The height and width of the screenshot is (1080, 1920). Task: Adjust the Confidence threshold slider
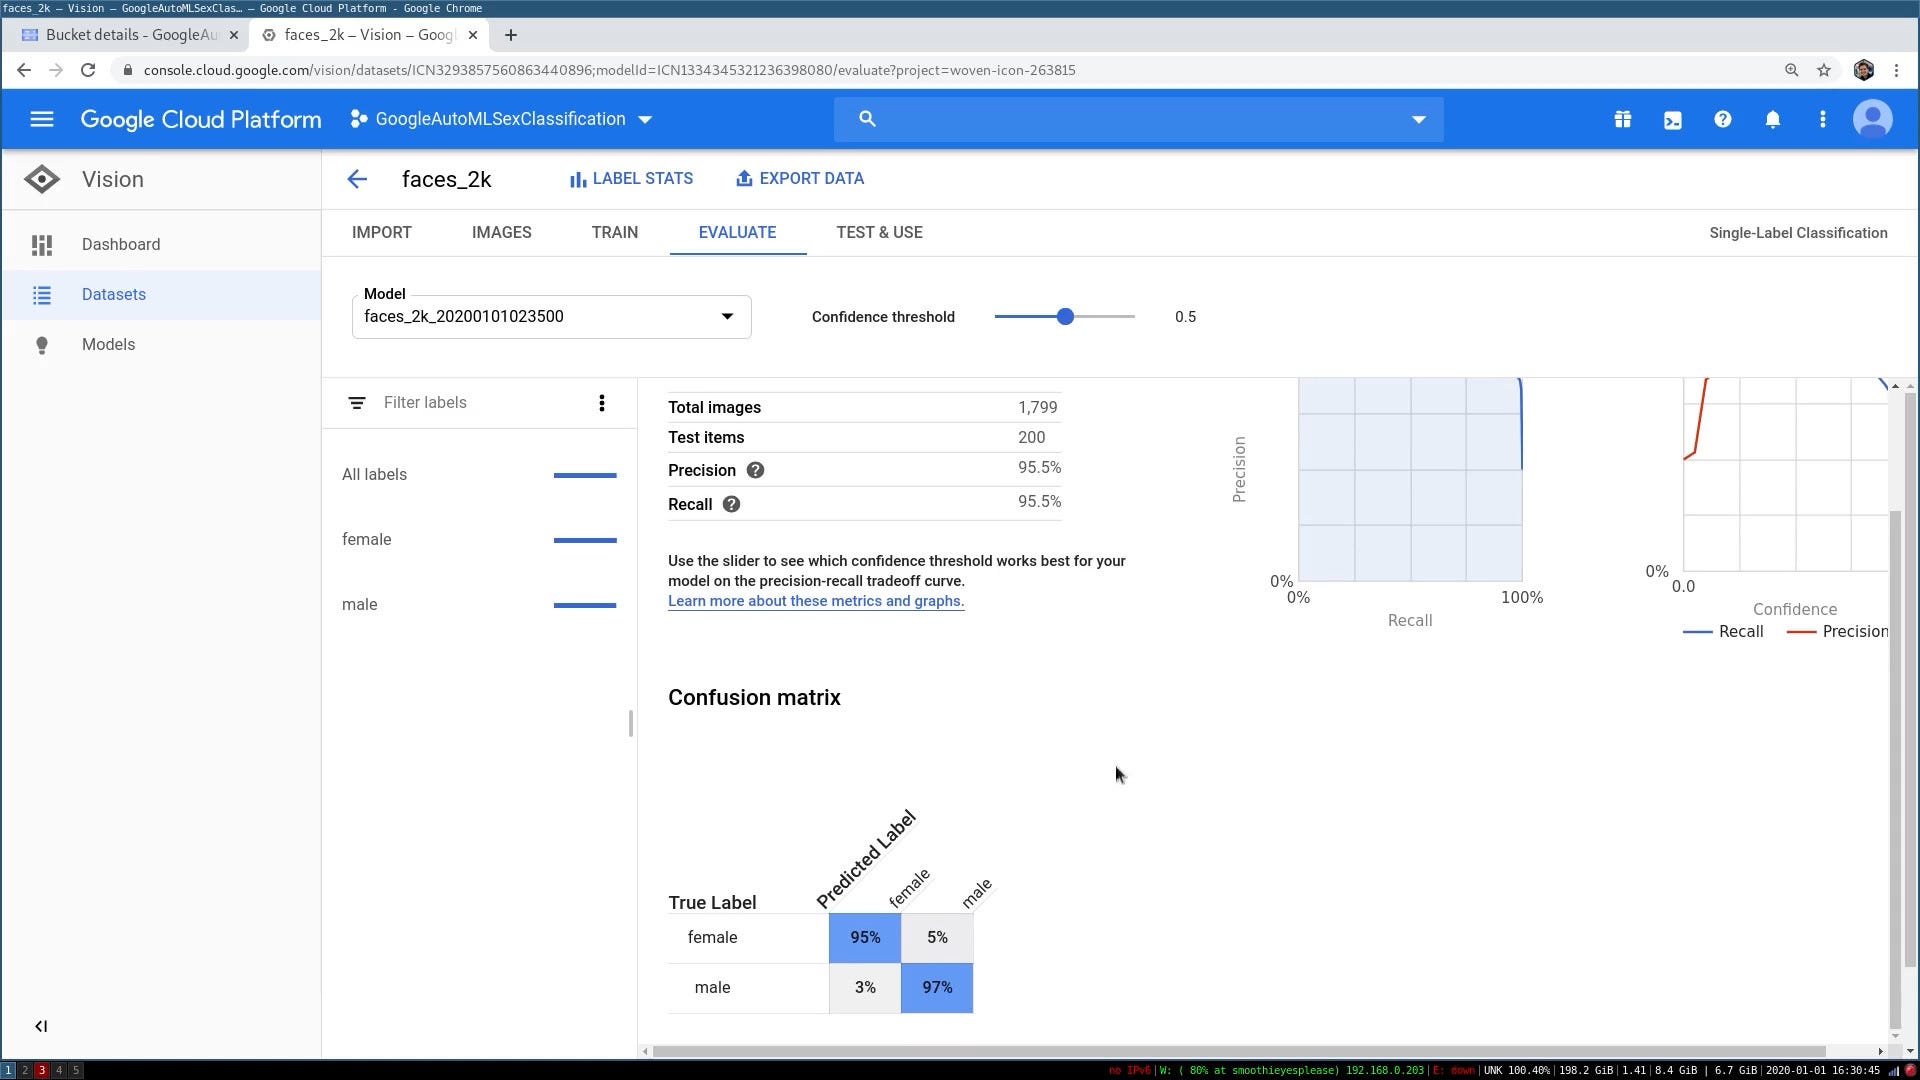(x=1065, y=316)
